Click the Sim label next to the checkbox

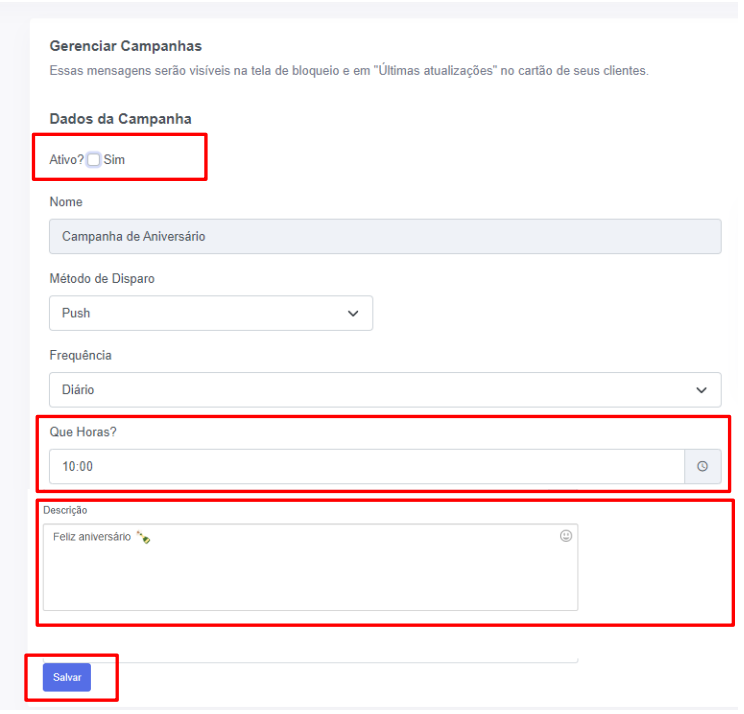pyautogui.click(x=114, y=159)
